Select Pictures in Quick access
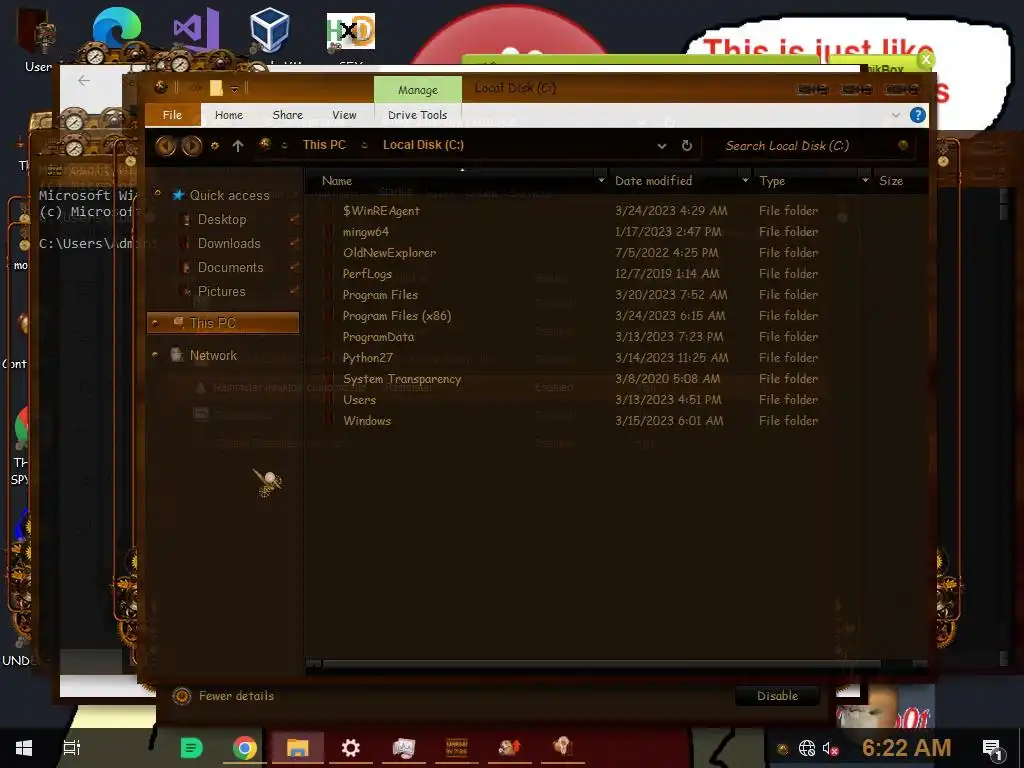The height and width of the screenshot is (768, 1024). click(x=221, y=292)
